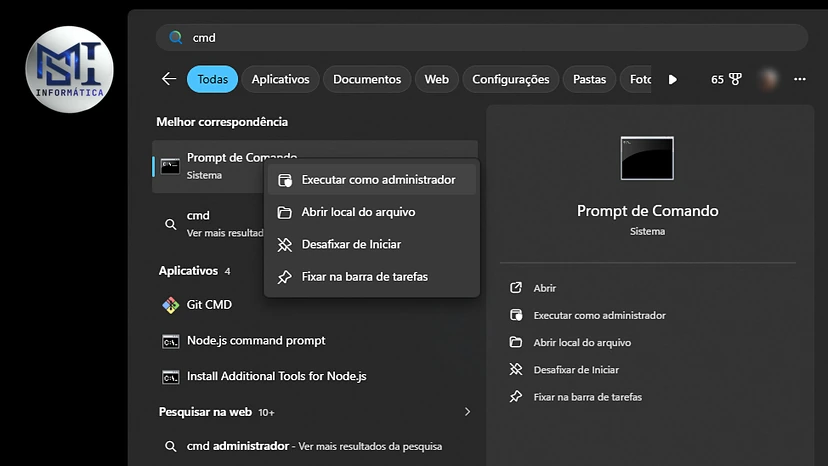Click the Prompt de Comando title in details pane
This screenshot has width=828, height=466.
(647, 211)
